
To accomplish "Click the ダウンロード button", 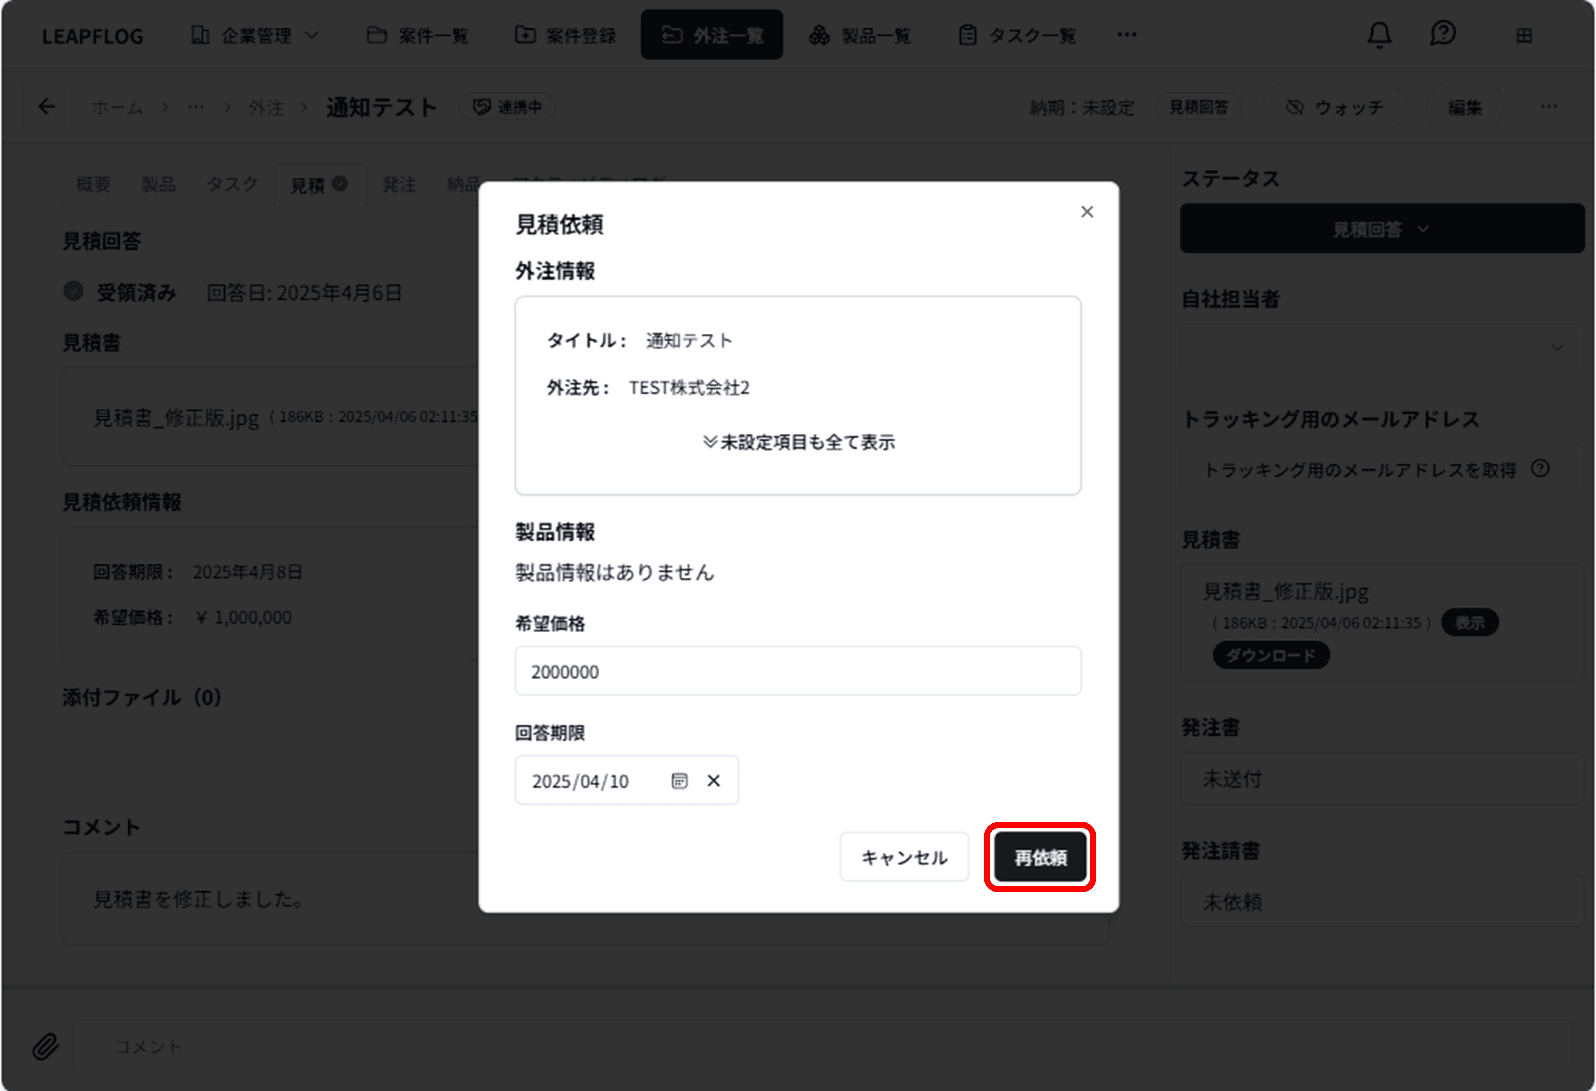I will tap(1271, 655).
